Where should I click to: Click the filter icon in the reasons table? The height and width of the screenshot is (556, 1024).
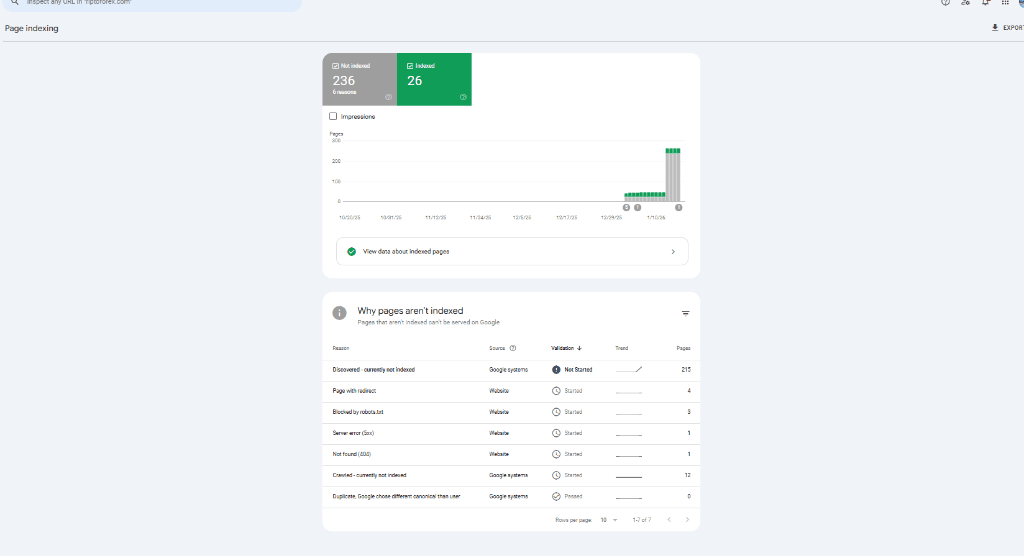click(685, 313)
